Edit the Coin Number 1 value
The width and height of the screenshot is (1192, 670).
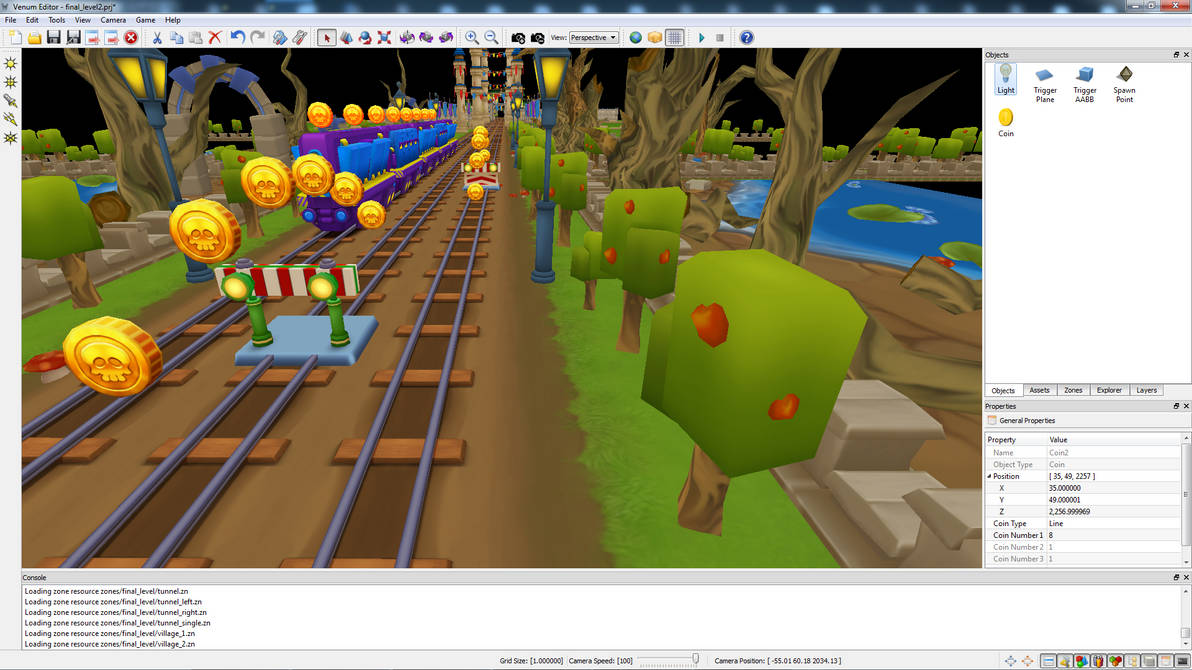click(x=1115, y=535)
